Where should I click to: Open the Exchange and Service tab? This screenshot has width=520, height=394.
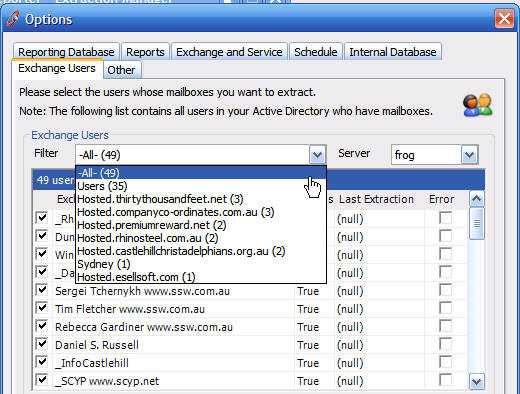click(229, 52)
